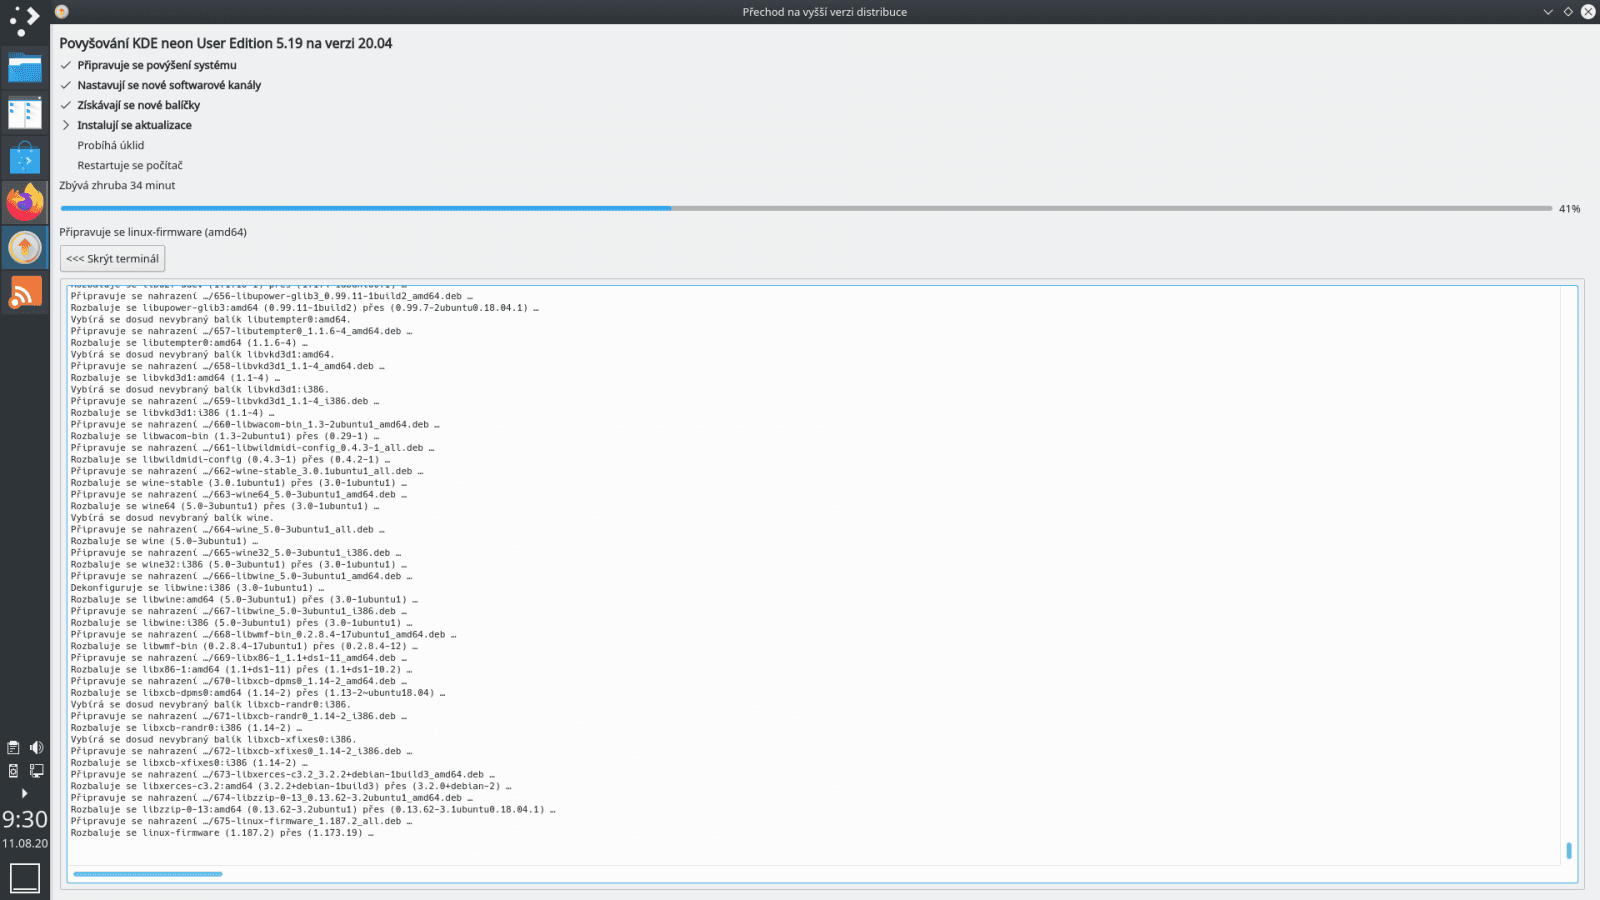Click the progress bar showing 41%
The image size is (1600, 900).
pyautogui.click(x=700, y=208)
